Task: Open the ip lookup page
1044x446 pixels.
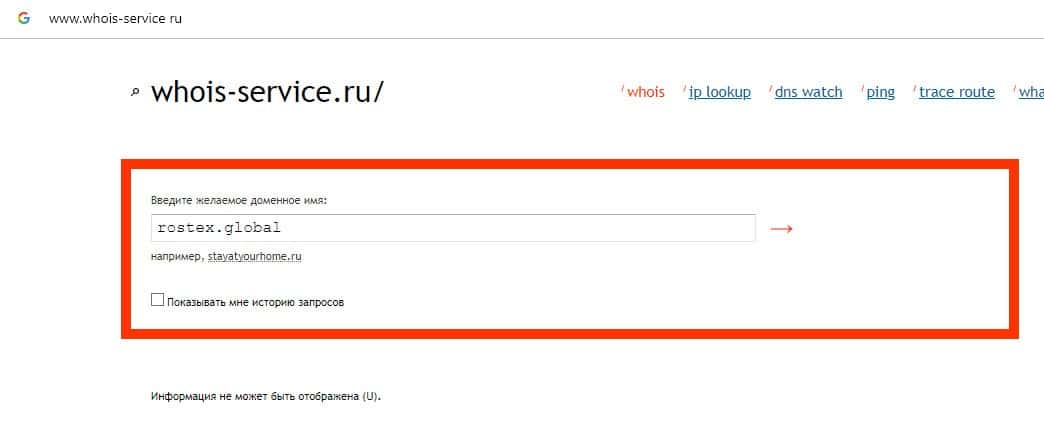Action: 719,92
